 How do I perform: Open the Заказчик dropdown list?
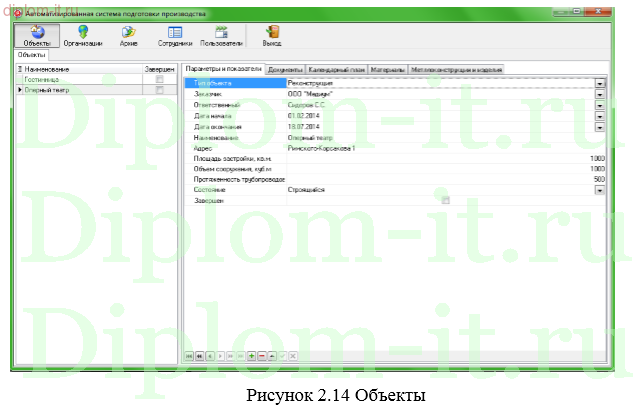[x=600, y=94]
